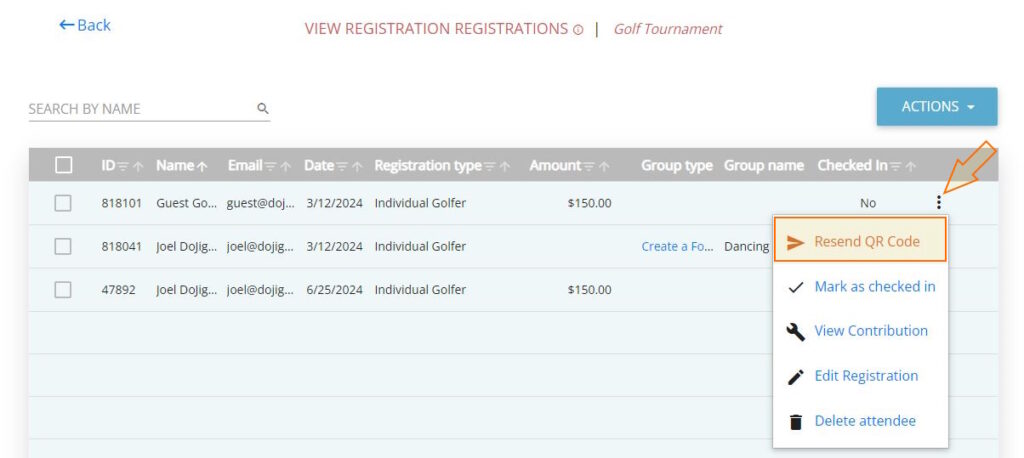
Task: Click the wrench icon for View Contribution
Action: click(x=795, y=331)
